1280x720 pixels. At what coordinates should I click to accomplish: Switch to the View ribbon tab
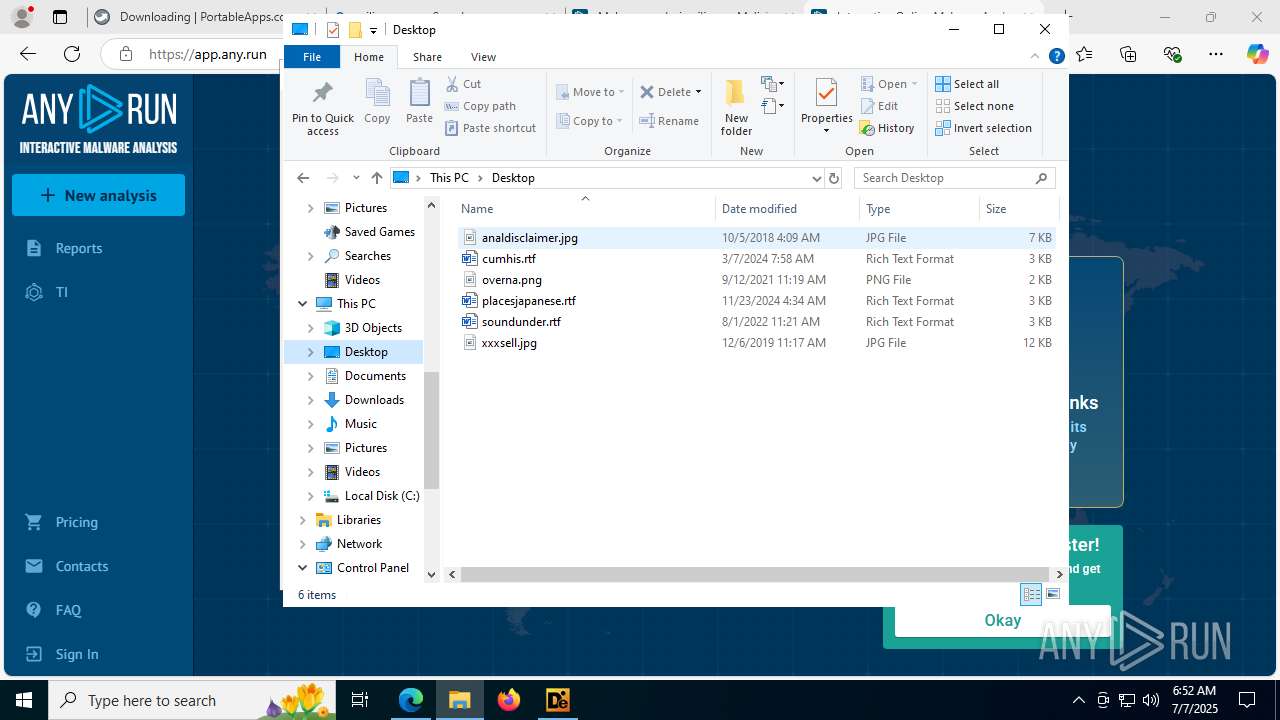click(x=483, y=57)
